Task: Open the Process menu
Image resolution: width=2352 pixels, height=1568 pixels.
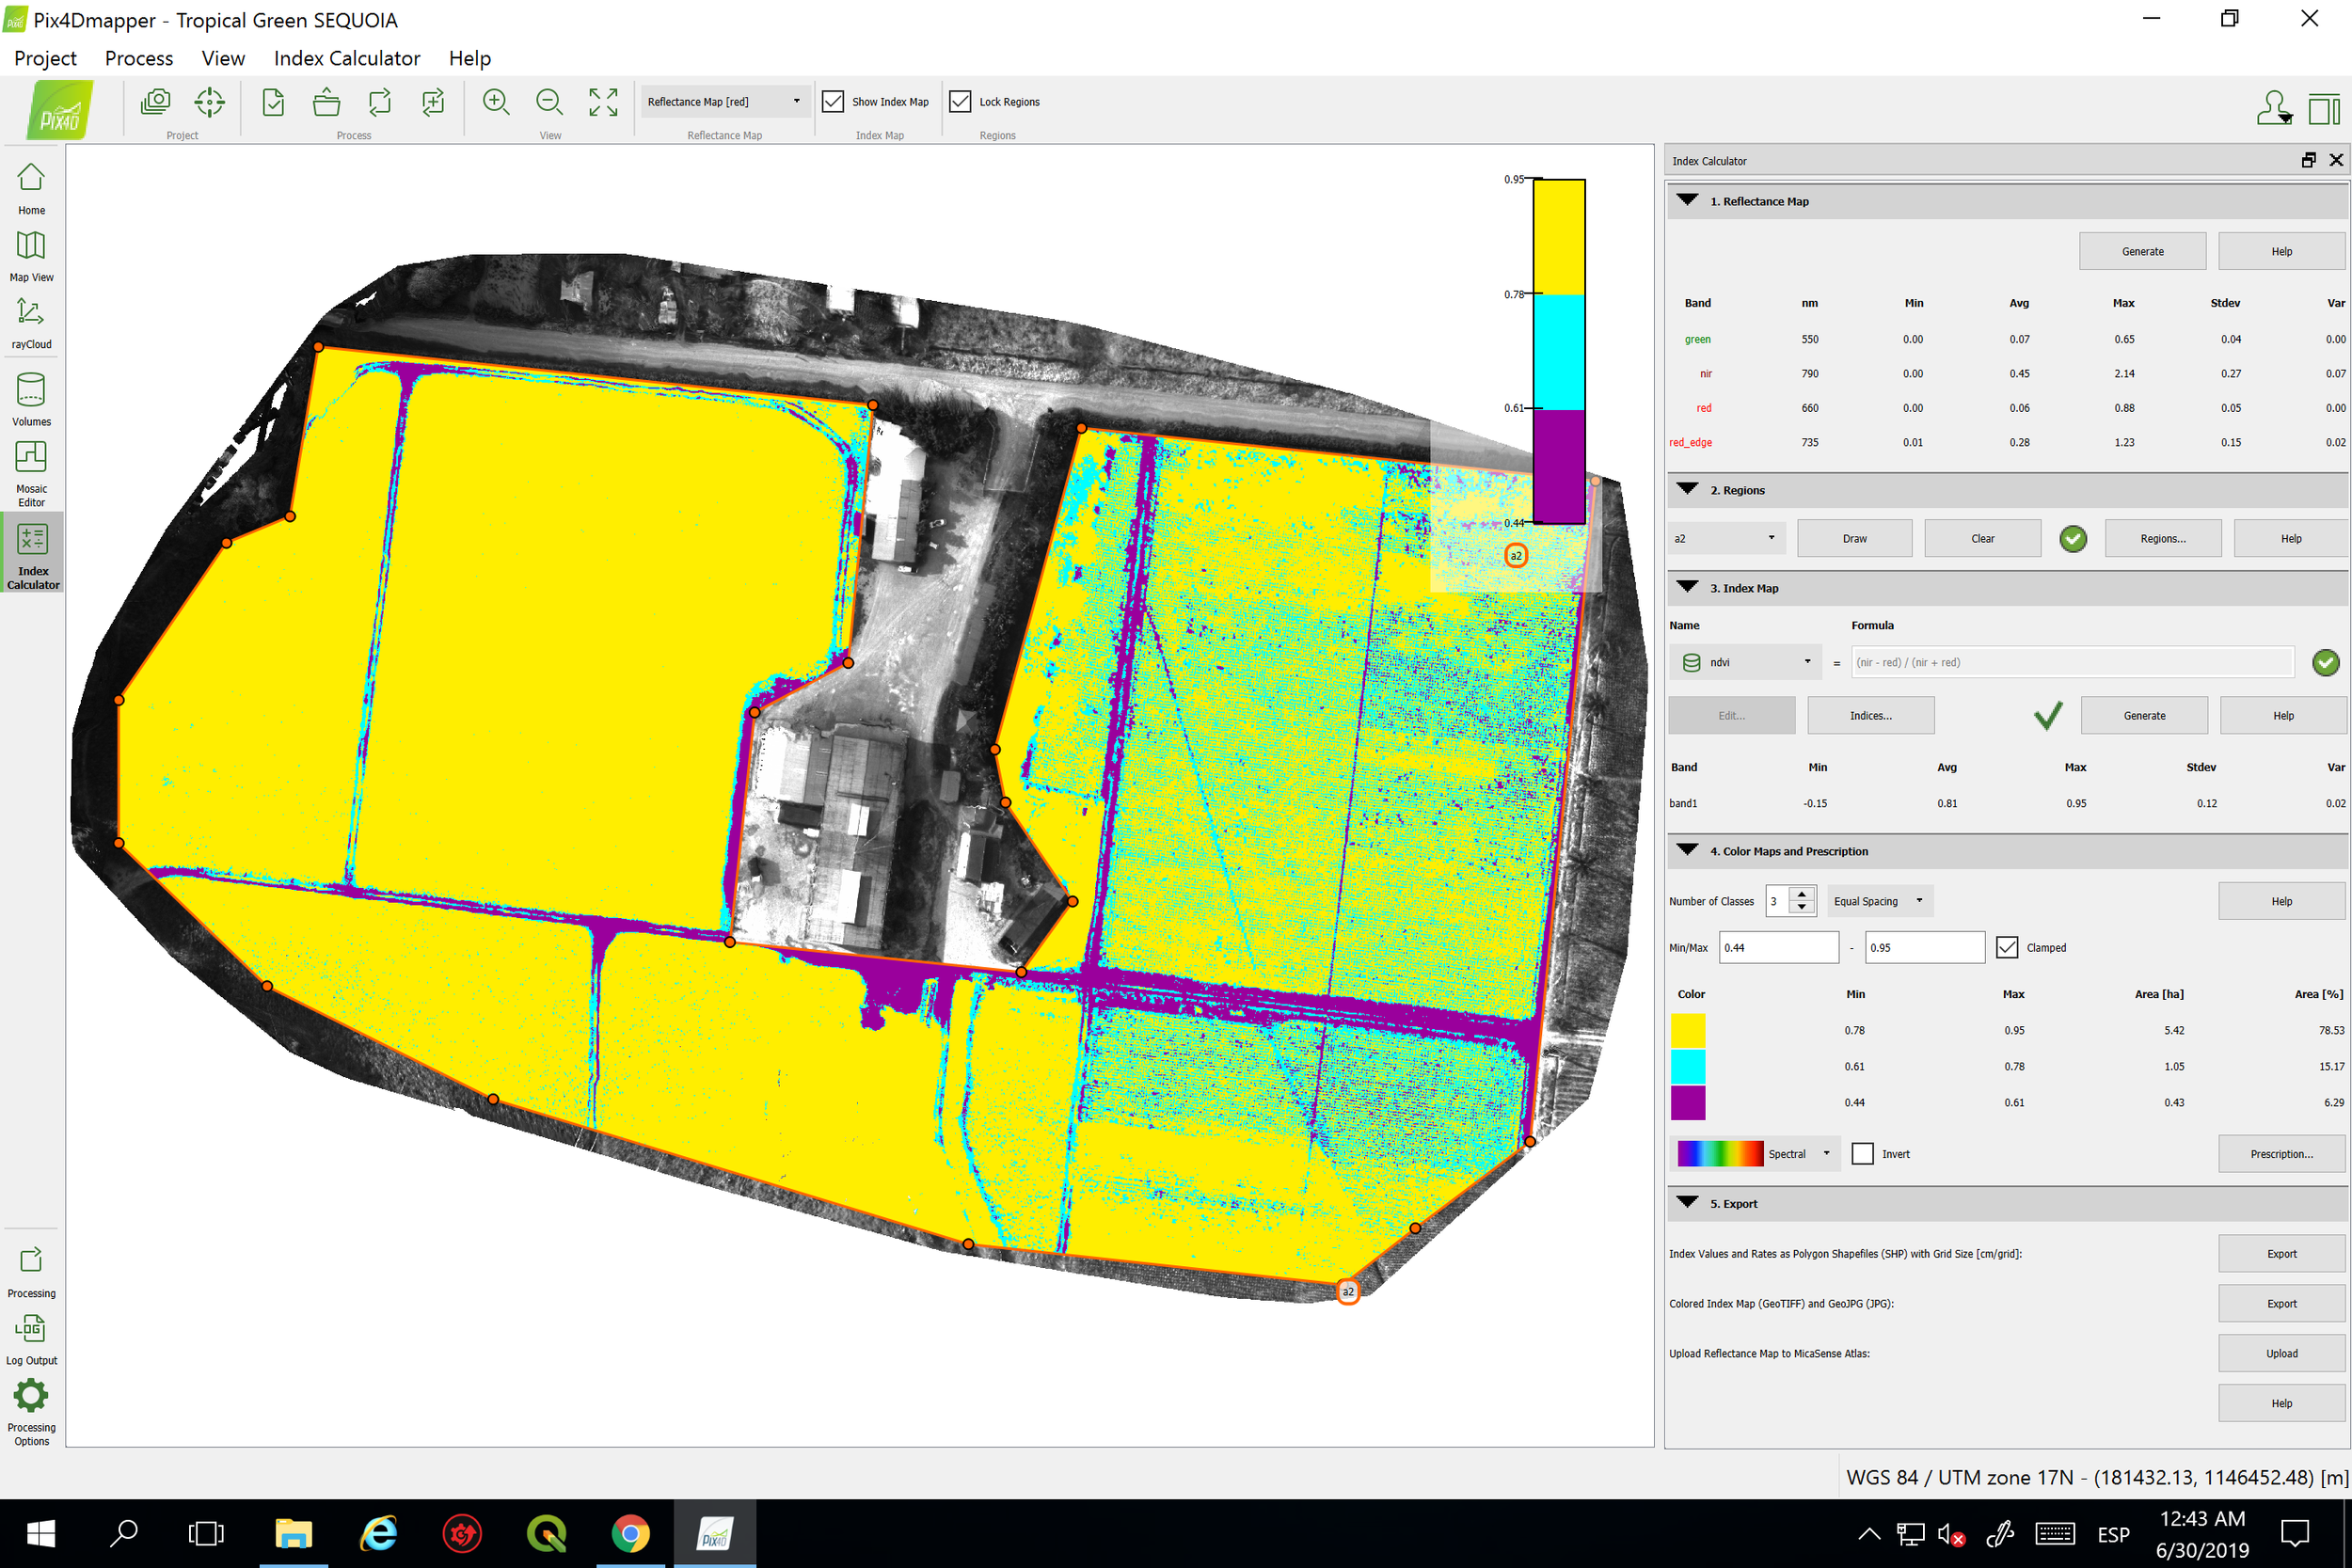Action: click(x=138, y=58)
